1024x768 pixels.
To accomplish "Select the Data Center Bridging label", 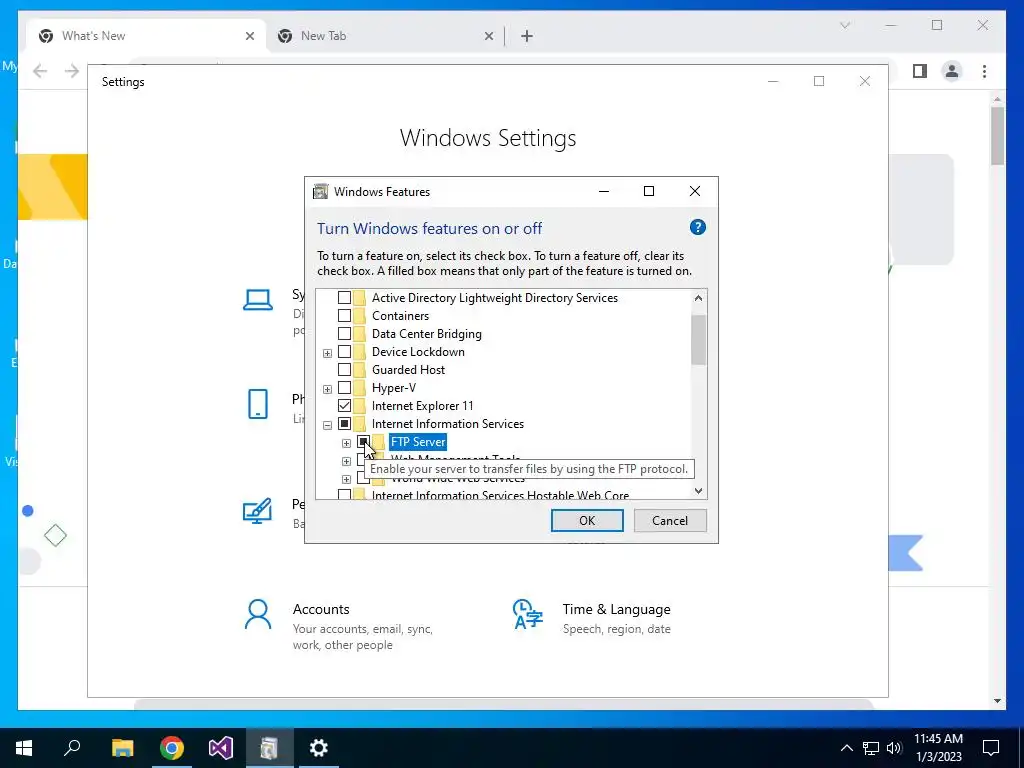I will pos(426,334).
